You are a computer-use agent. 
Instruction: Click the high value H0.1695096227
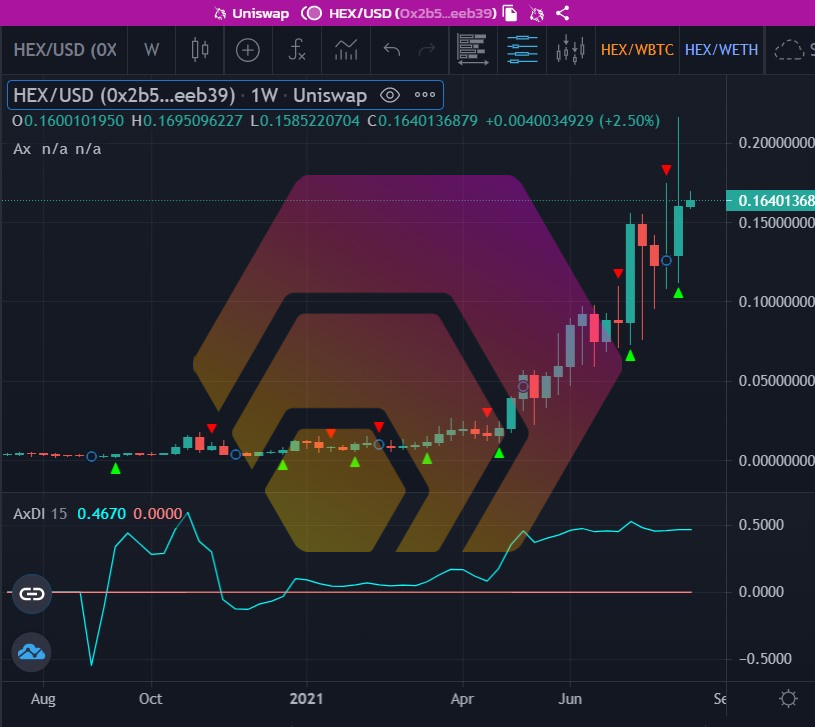tap(187, 121)
